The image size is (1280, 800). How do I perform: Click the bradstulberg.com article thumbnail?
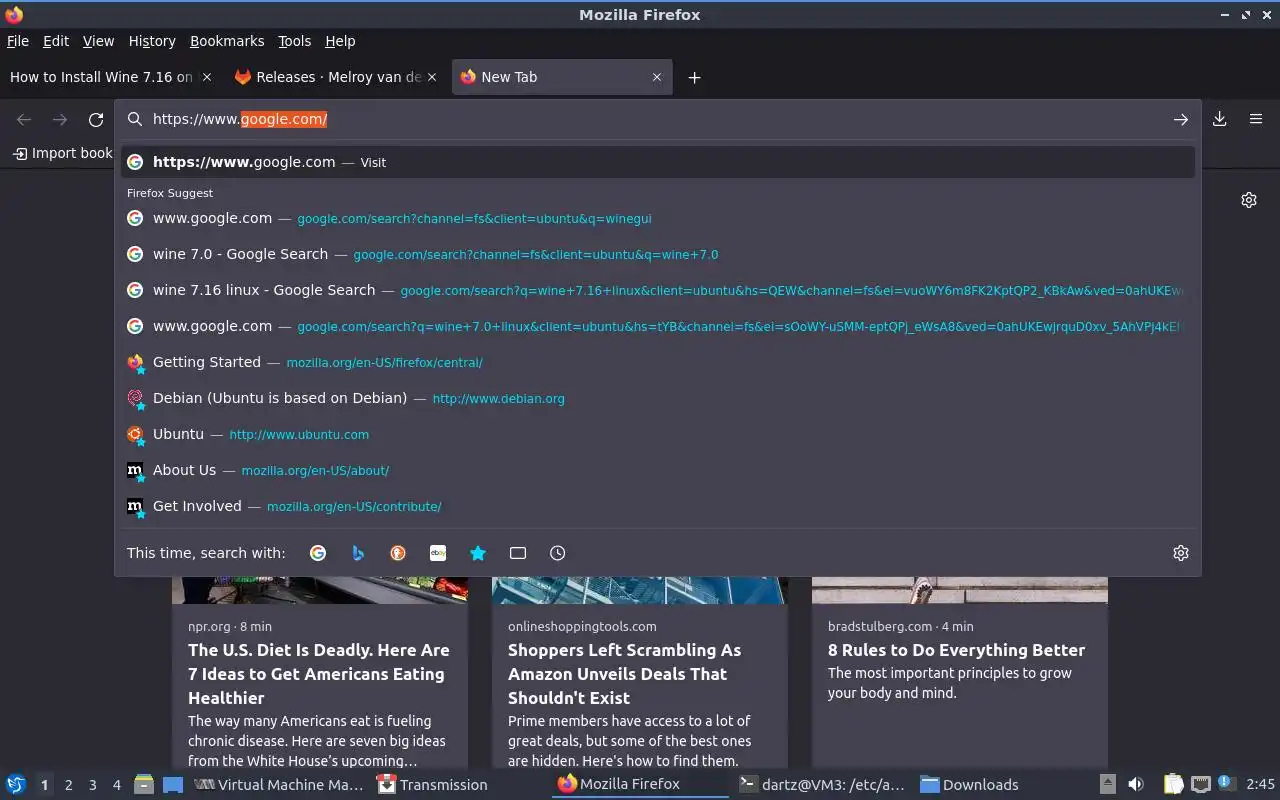(x=960, y=590)
